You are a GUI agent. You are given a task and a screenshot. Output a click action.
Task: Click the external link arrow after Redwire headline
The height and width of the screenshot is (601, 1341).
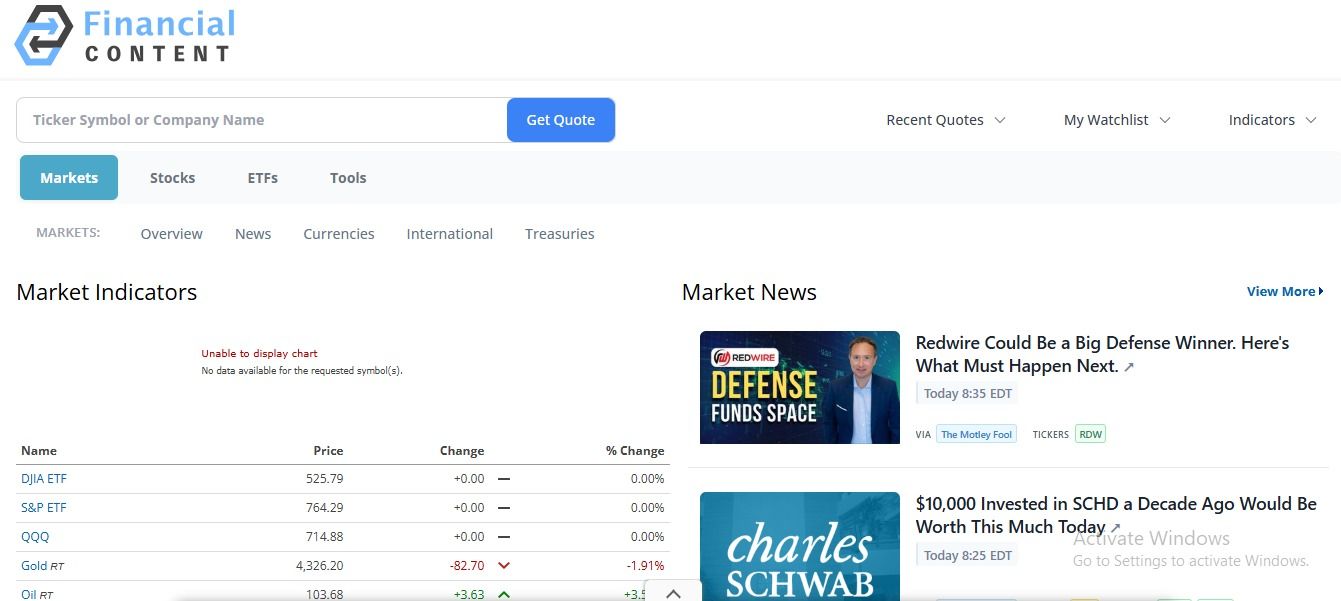[x=1129, y=367]
